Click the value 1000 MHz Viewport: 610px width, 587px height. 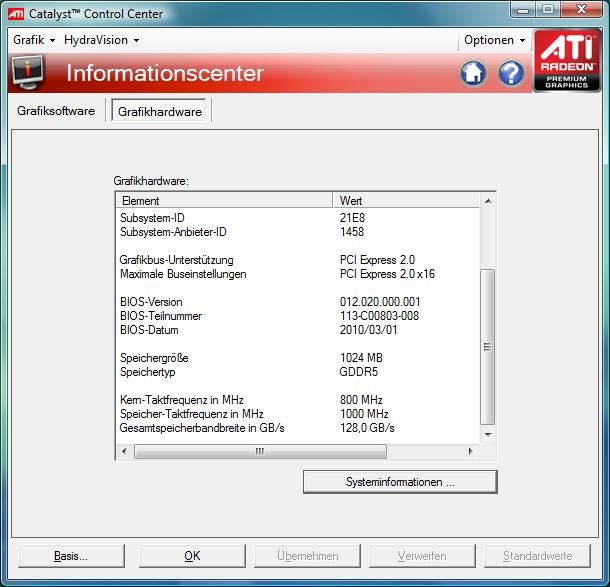point(364,414)
